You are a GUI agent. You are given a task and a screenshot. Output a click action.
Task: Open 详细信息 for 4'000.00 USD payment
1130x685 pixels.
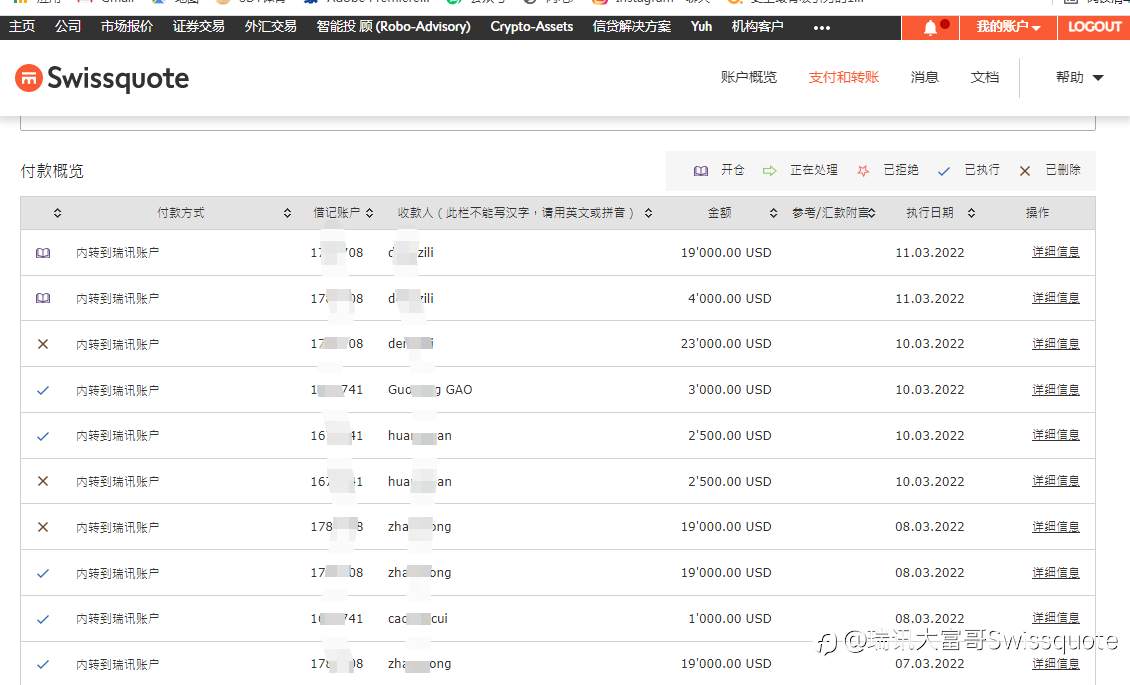(1056, 298)
